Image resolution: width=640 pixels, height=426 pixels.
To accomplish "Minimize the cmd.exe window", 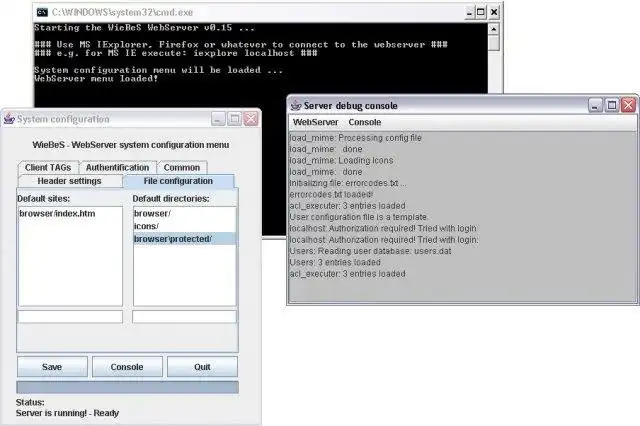I will [469, 12].
